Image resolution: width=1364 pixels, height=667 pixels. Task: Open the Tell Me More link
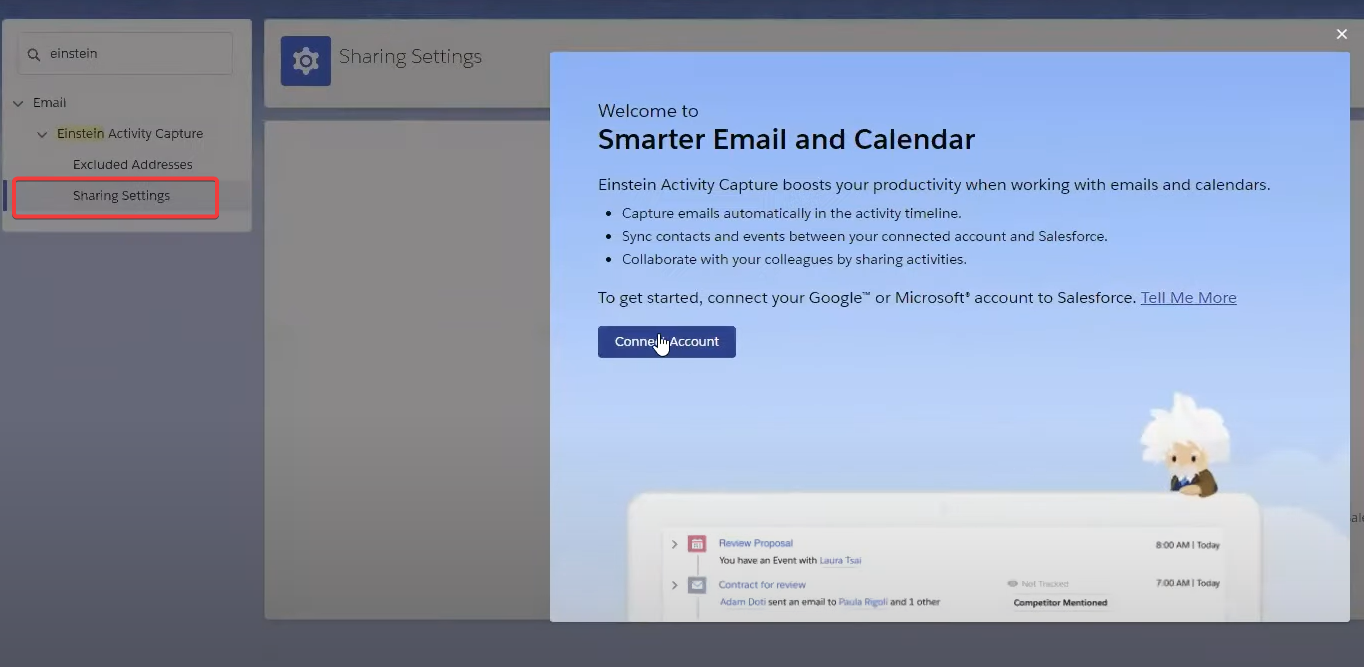click(1189, 298)
